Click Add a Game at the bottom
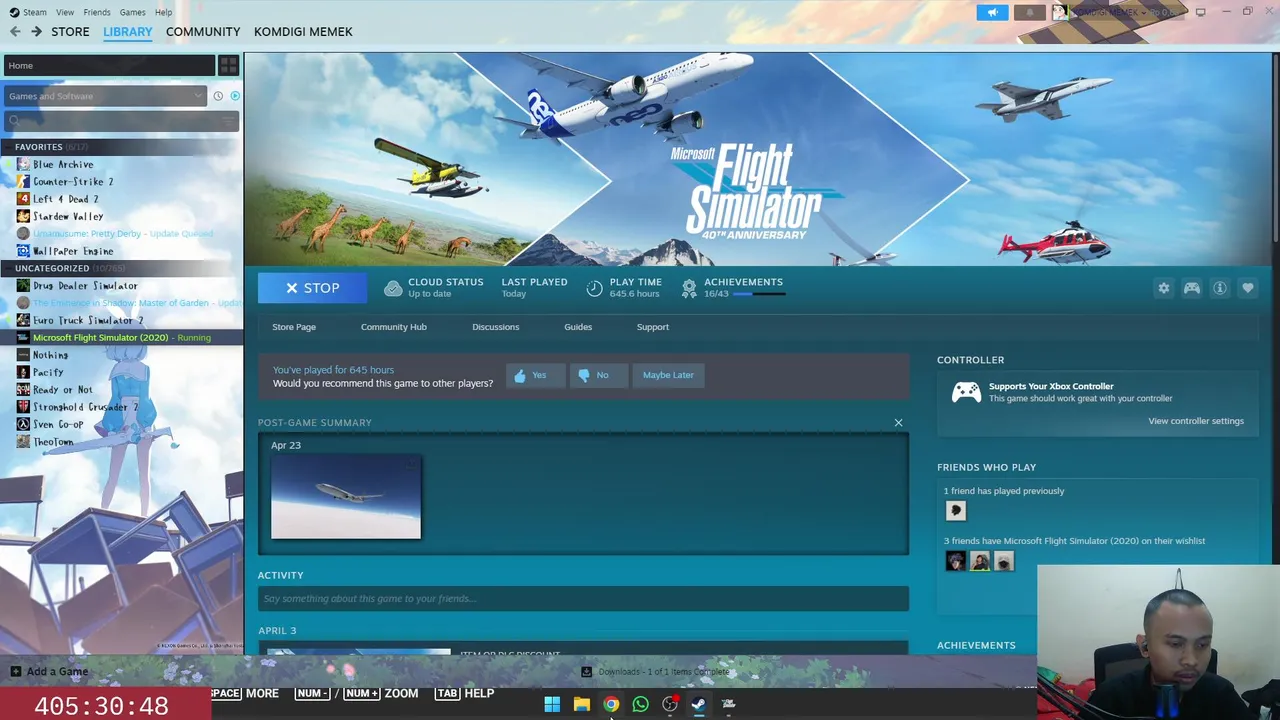This screenshot has width=1280, height=720. tap(49, 672)
